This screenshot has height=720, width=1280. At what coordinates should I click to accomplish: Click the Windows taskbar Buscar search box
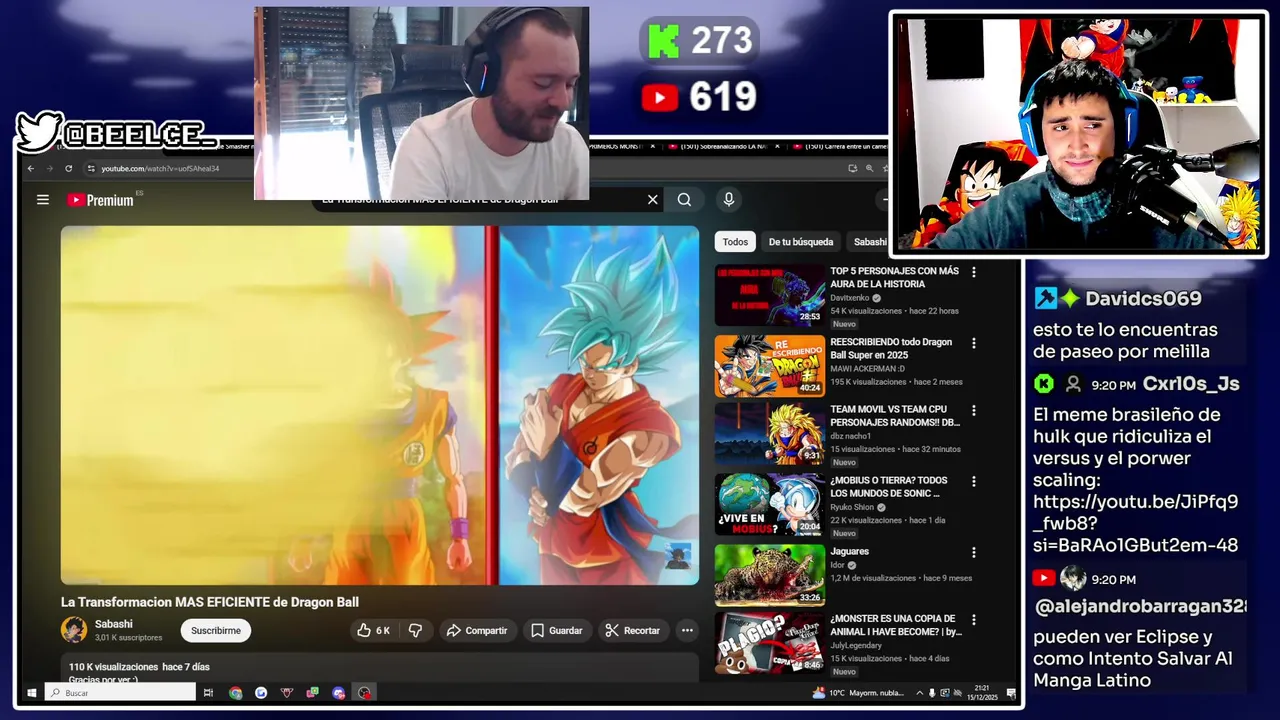pyautogui.click(x=120, y=693)
